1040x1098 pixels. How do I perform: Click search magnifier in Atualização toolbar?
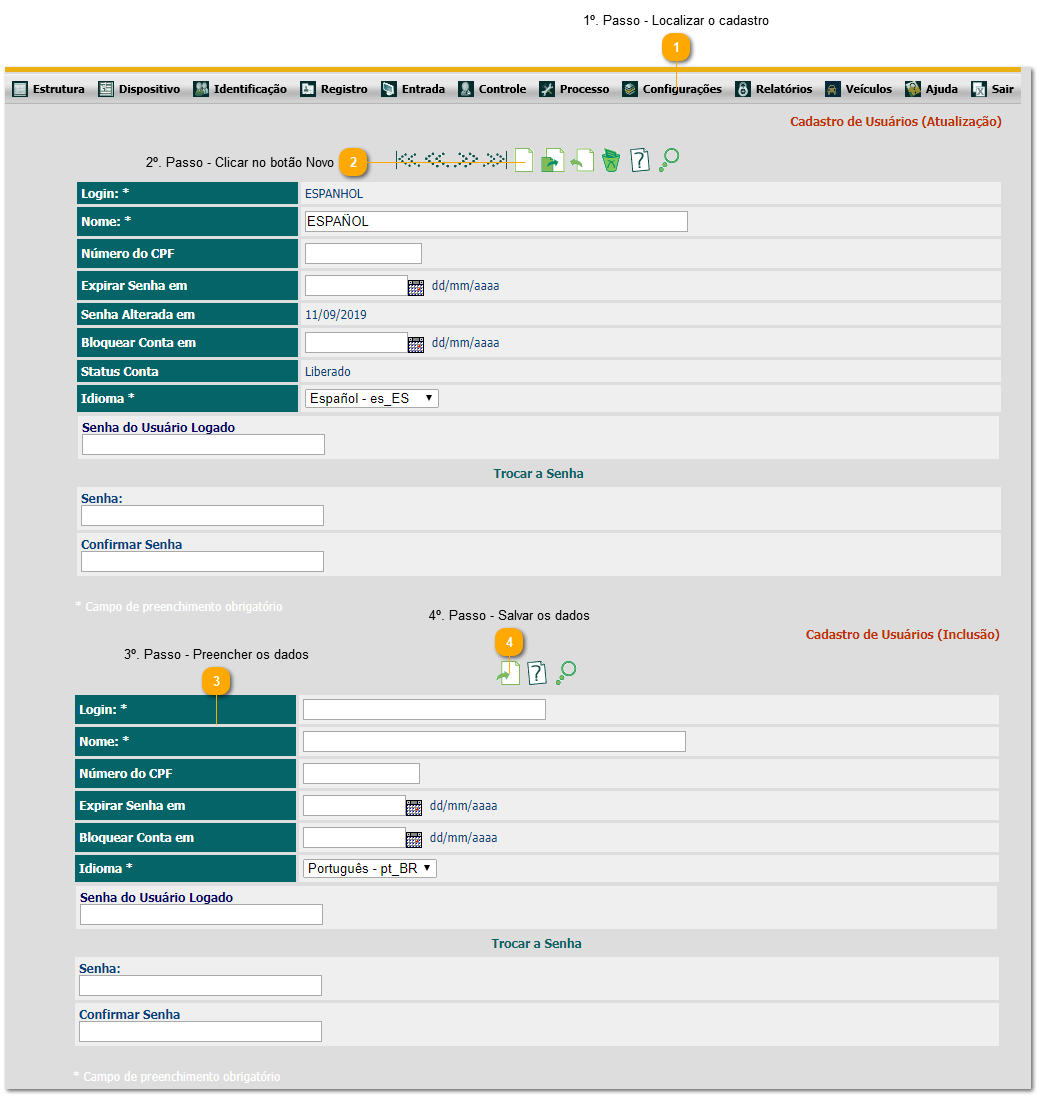pos(669,160)
